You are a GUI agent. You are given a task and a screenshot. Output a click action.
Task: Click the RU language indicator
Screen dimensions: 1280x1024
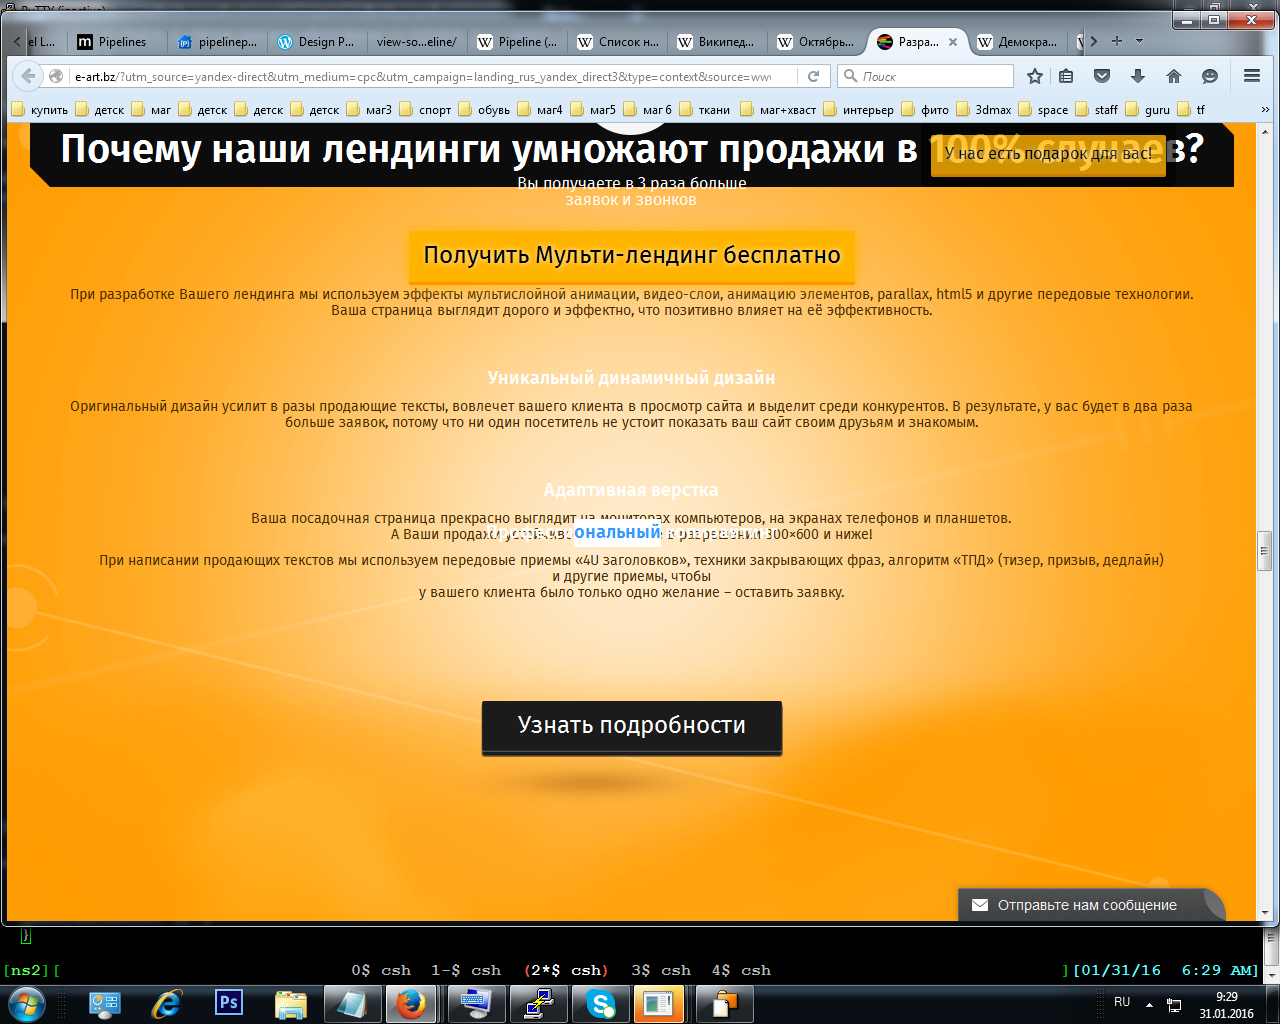(1122, 1002)
